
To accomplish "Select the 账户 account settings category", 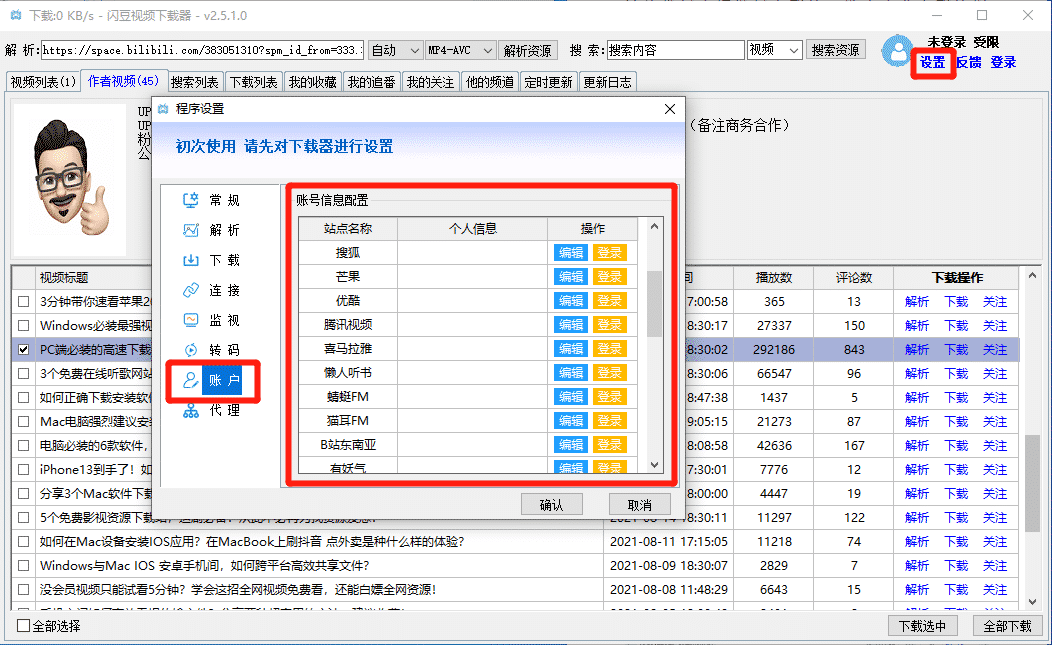I will [x=211, y=380].
